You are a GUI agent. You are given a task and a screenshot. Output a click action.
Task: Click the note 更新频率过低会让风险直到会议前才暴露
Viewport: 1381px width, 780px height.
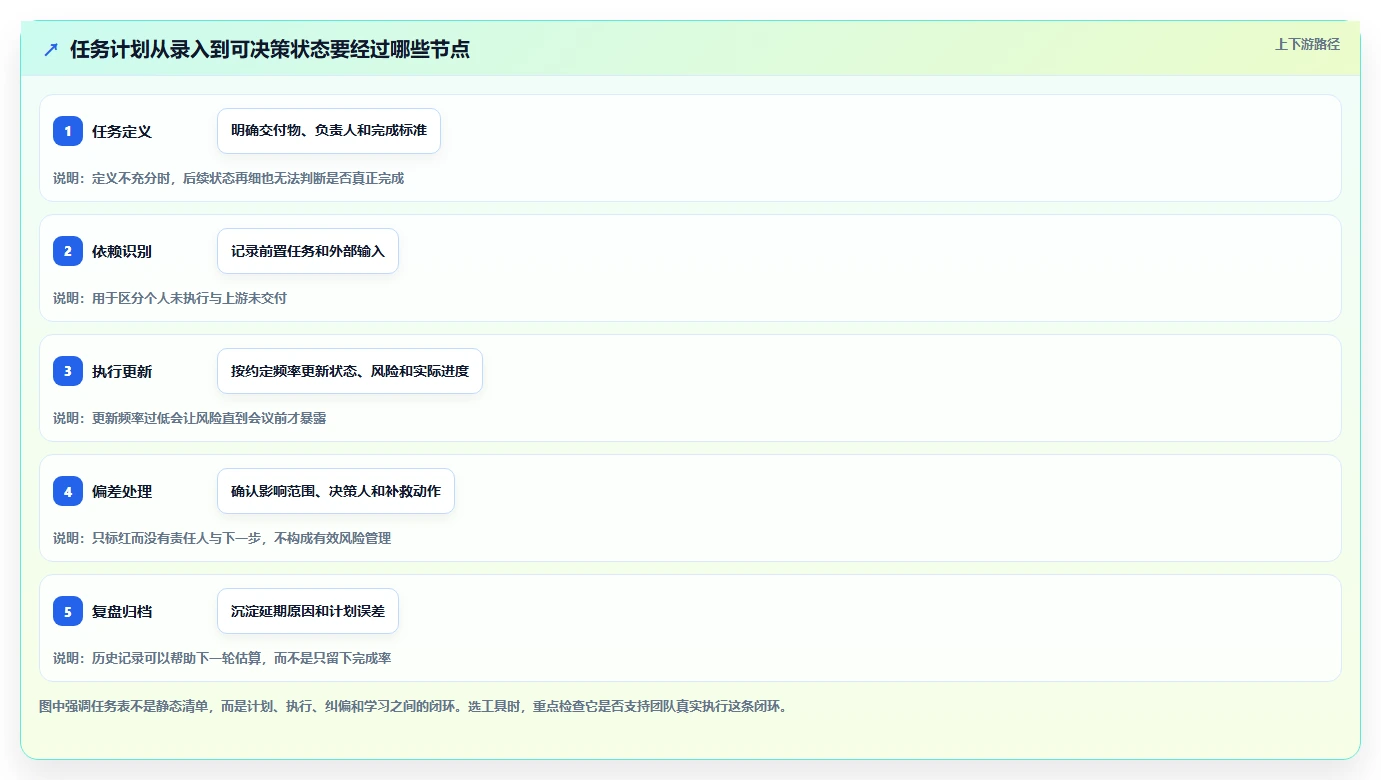click(209, 418)
